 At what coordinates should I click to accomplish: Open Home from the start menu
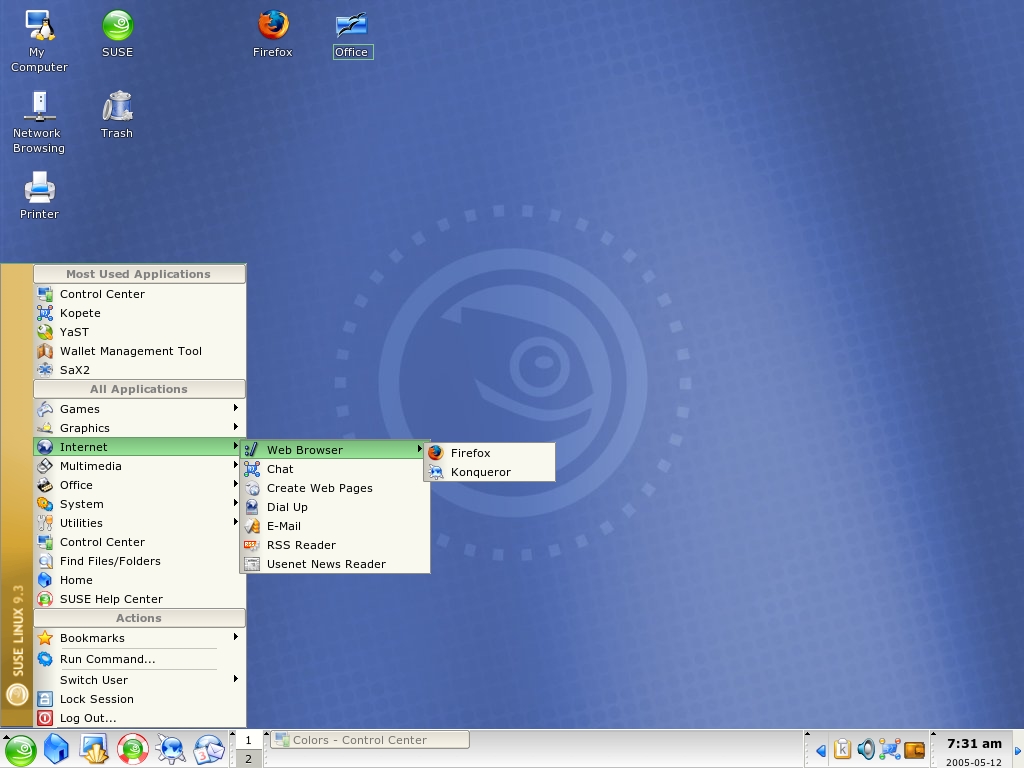(139, 579)
